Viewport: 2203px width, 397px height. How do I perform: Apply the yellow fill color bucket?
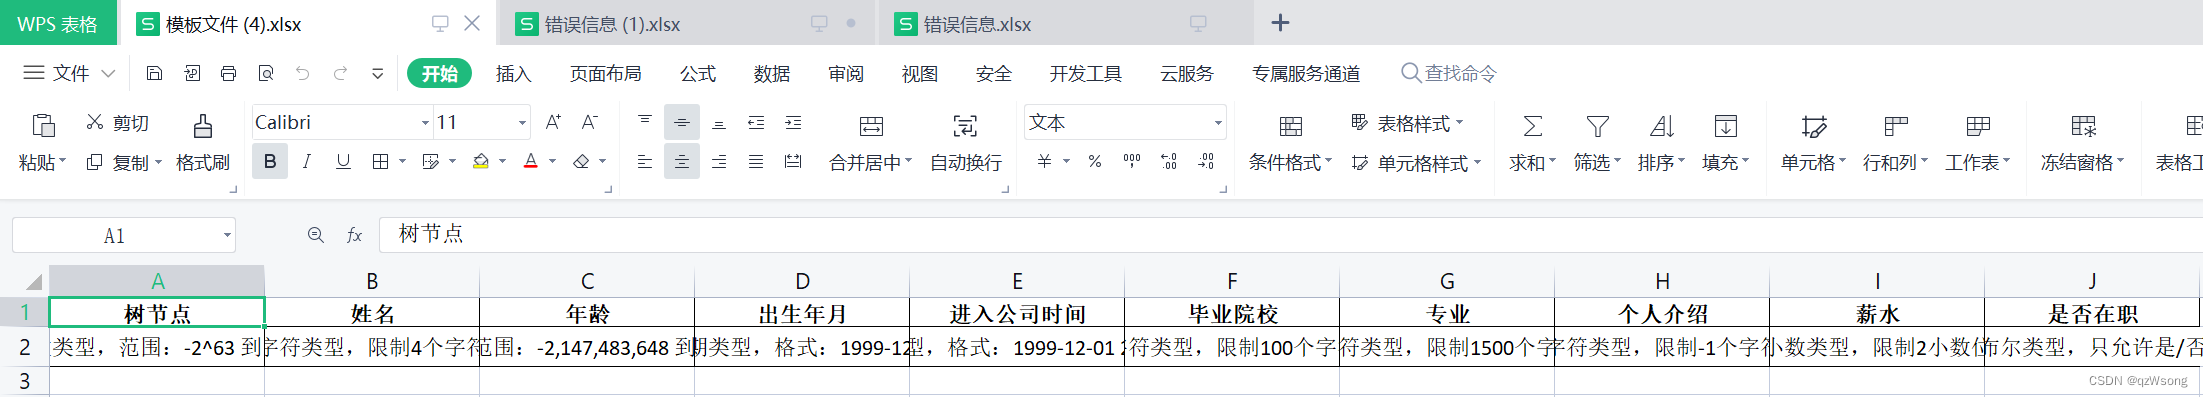481,161
